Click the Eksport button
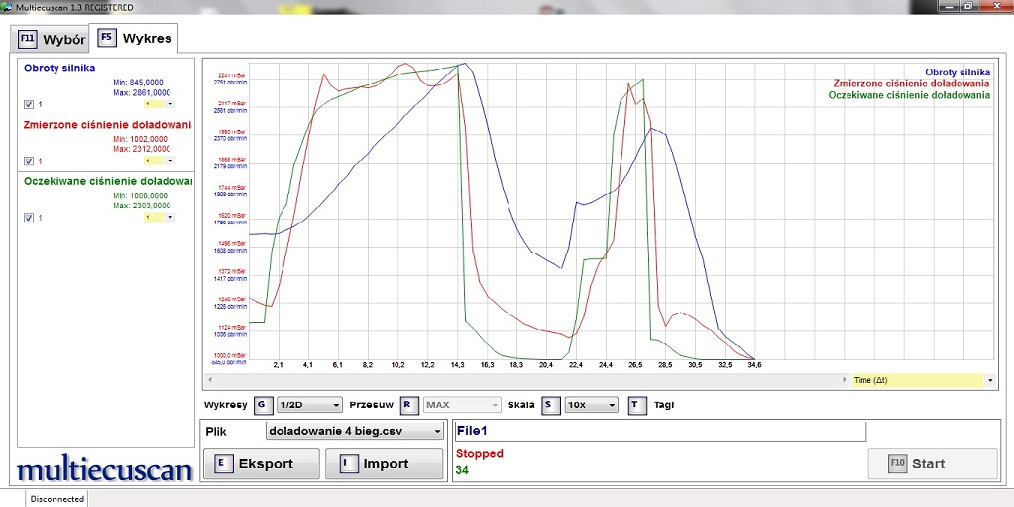1014x507 pixels. 261,464
